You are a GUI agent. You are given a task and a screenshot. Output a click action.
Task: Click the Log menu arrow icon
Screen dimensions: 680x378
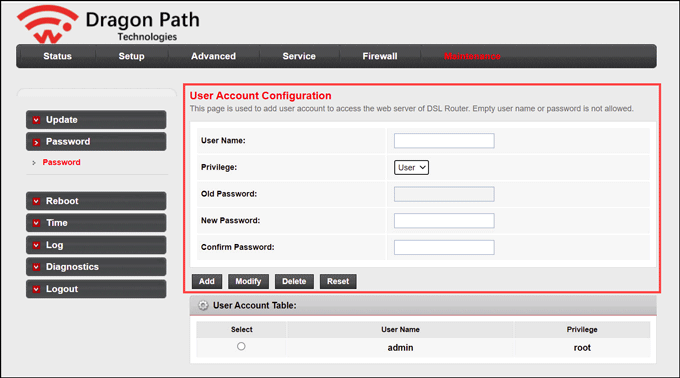coord(36,245)
